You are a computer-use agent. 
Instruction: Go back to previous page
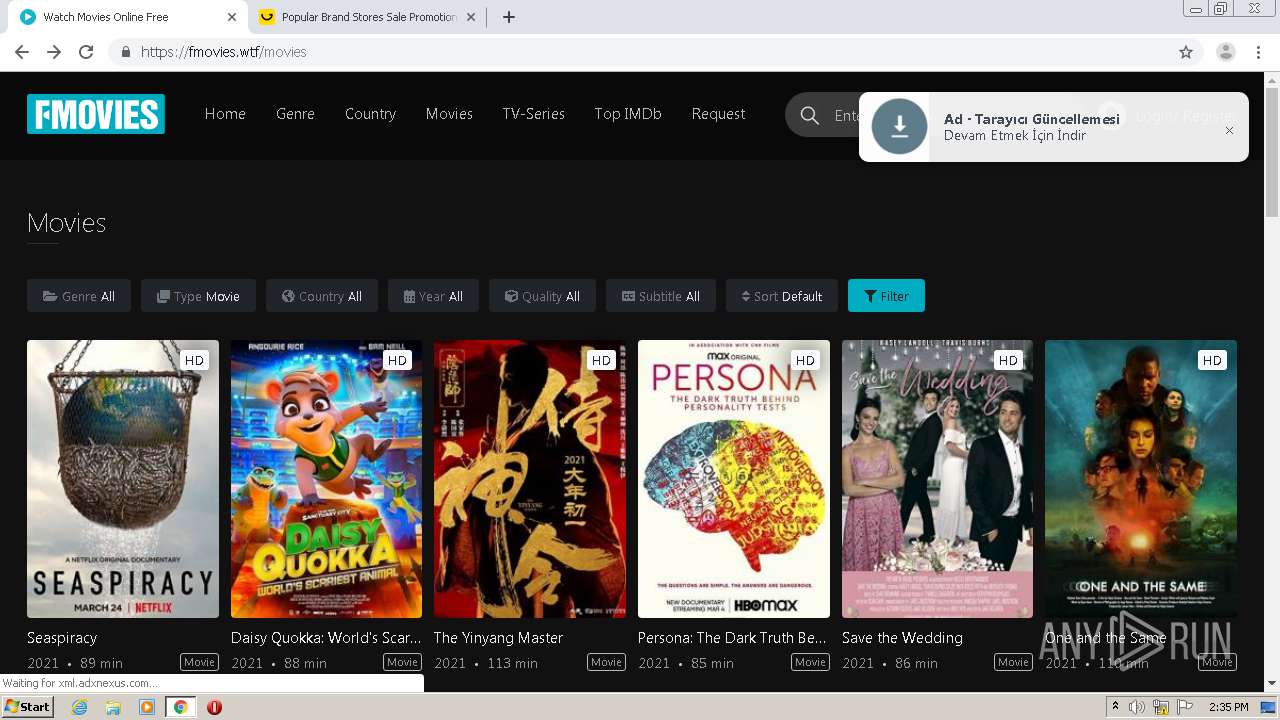point(22,52)
